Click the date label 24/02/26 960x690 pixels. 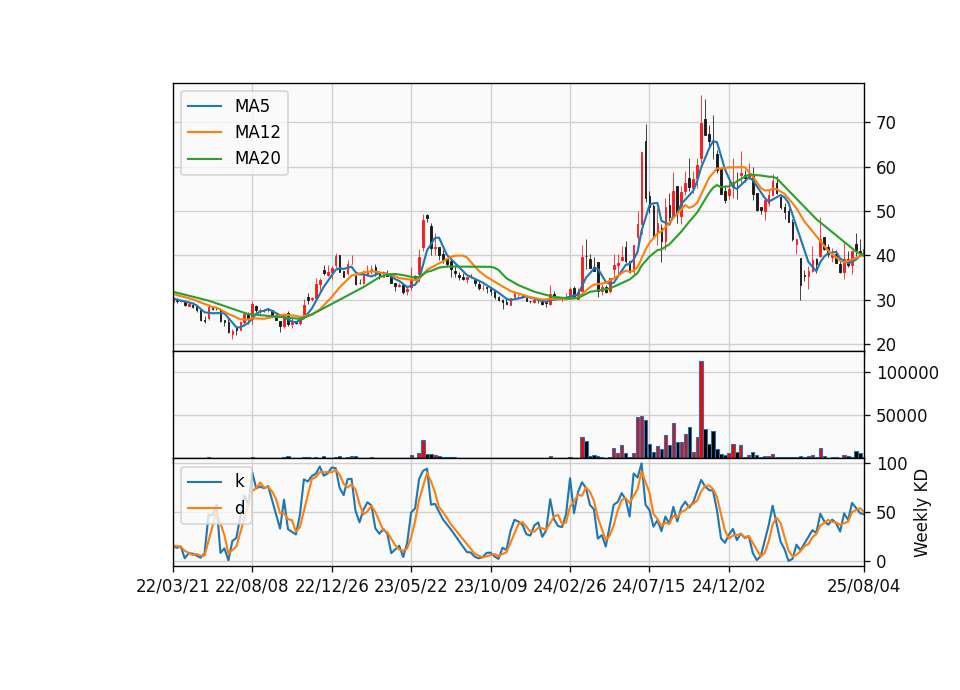pyautogui.click(x=569, y=586)
